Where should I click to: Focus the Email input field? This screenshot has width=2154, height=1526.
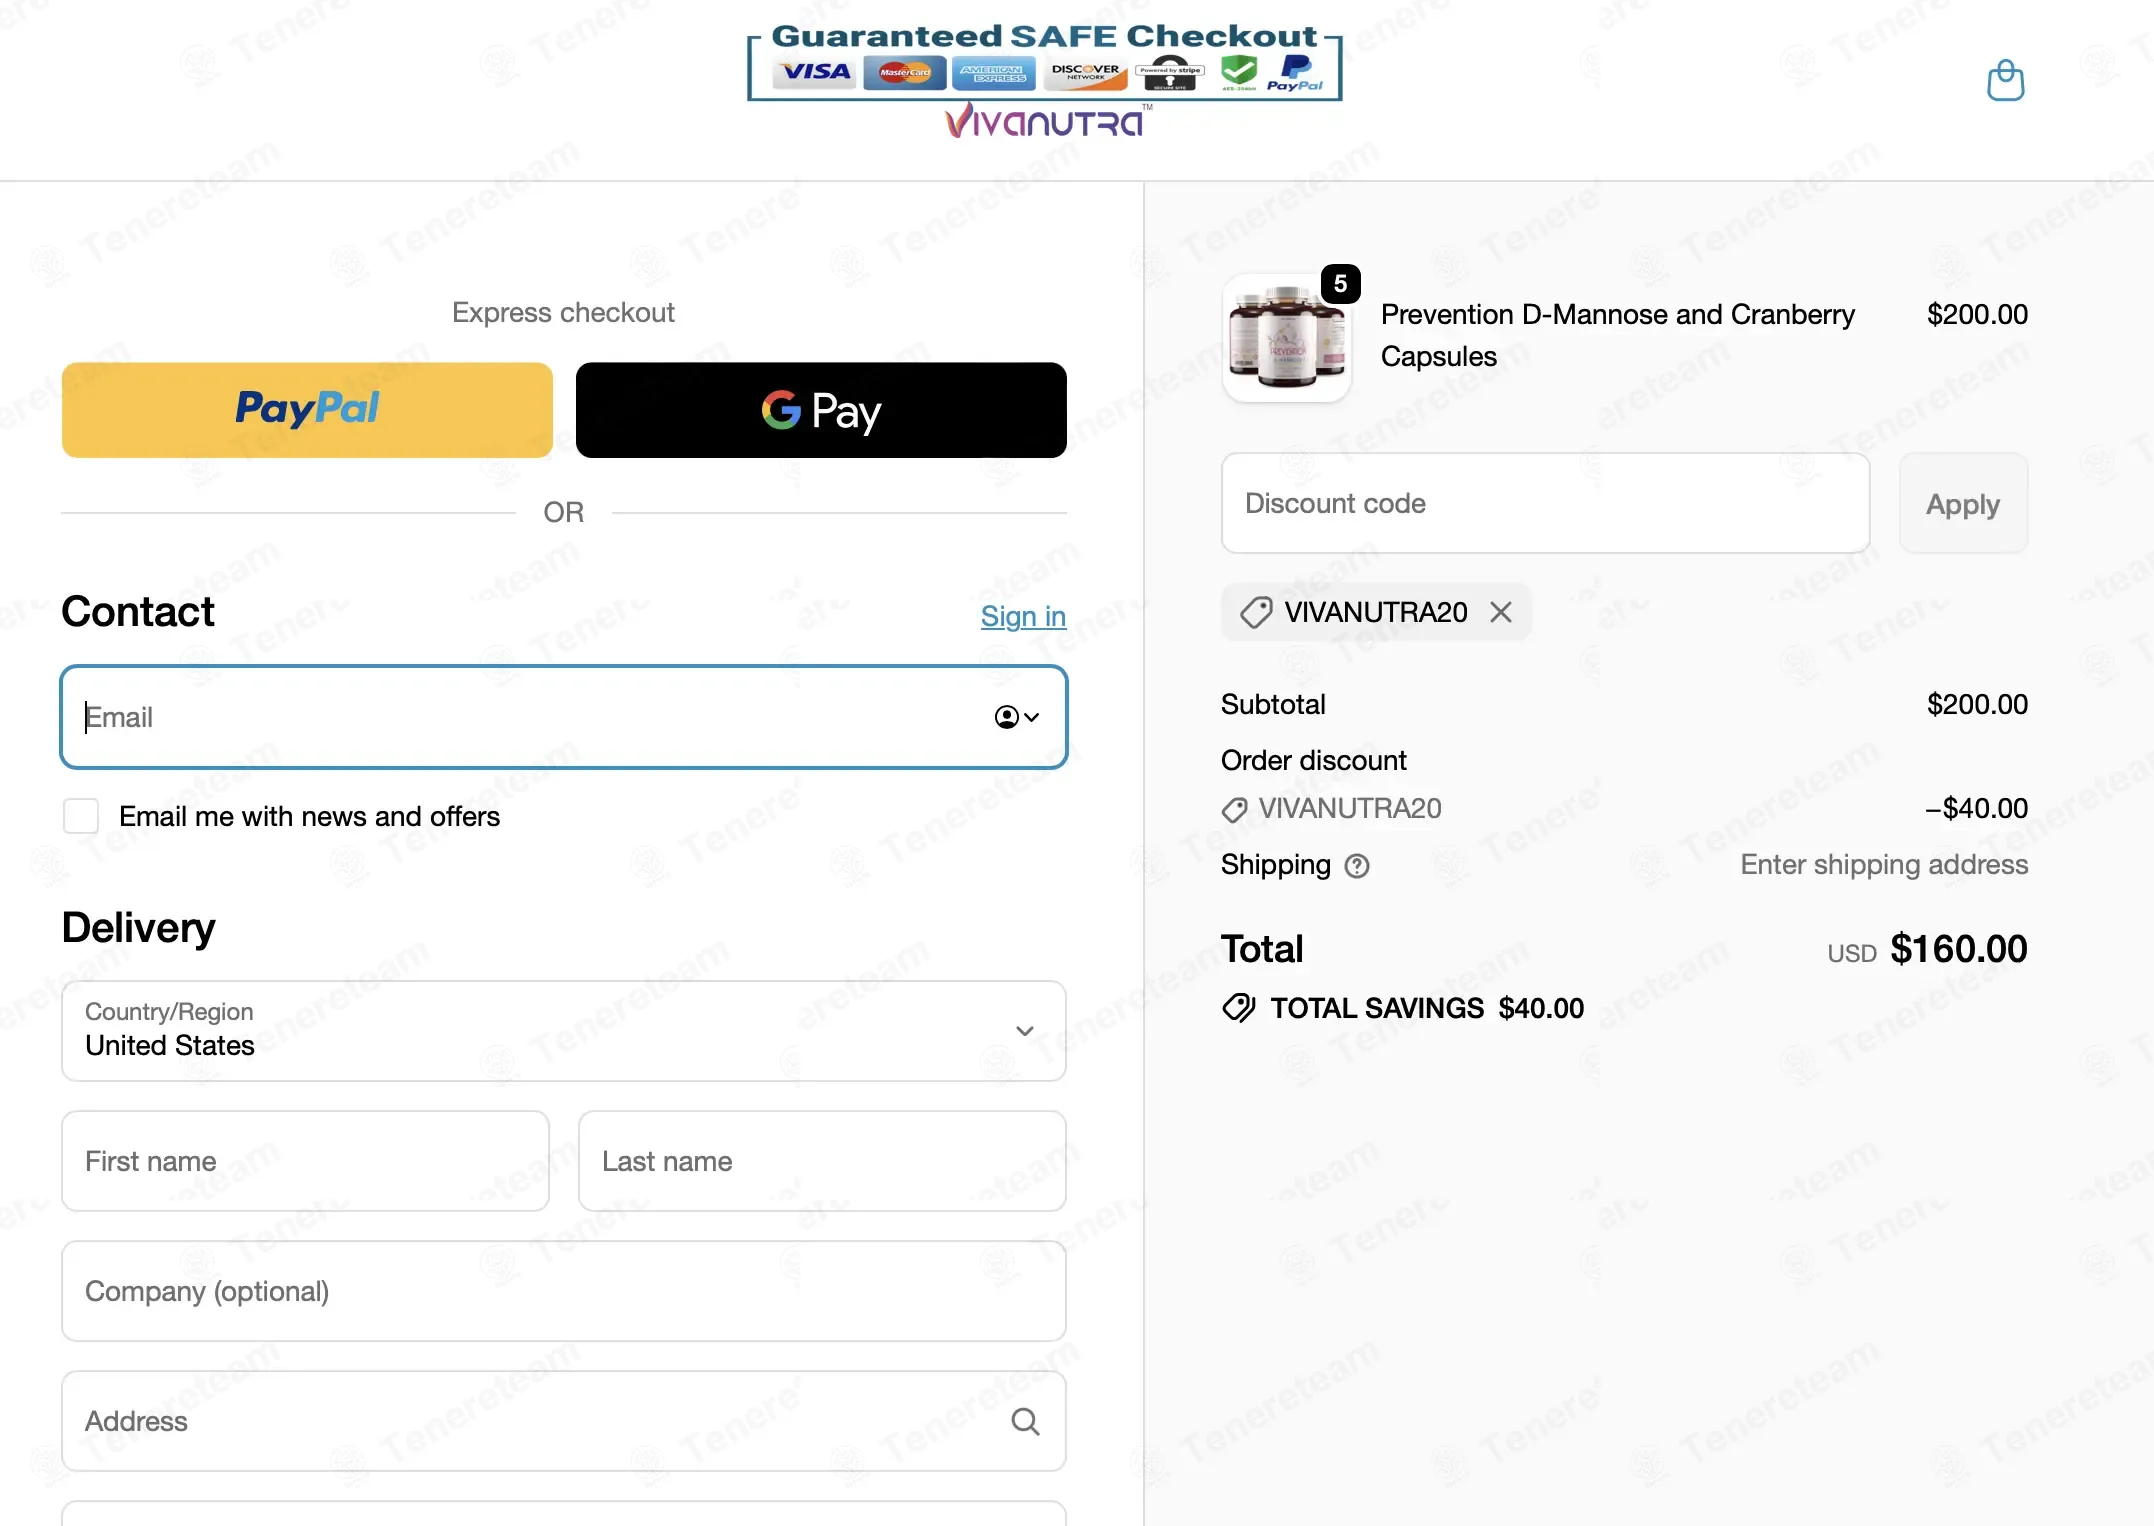pyautogui.click(x=564, y=717)
